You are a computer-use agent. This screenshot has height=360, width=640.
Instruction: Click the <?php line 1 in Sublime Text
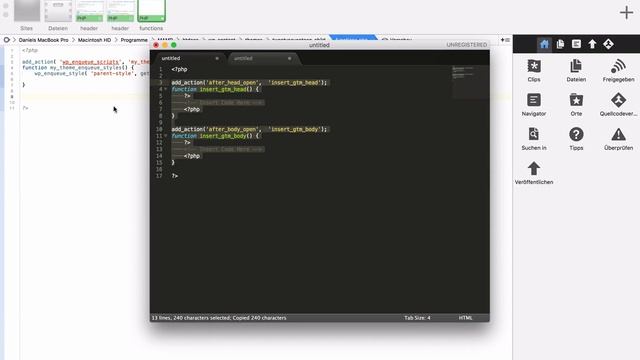[180, 69]
